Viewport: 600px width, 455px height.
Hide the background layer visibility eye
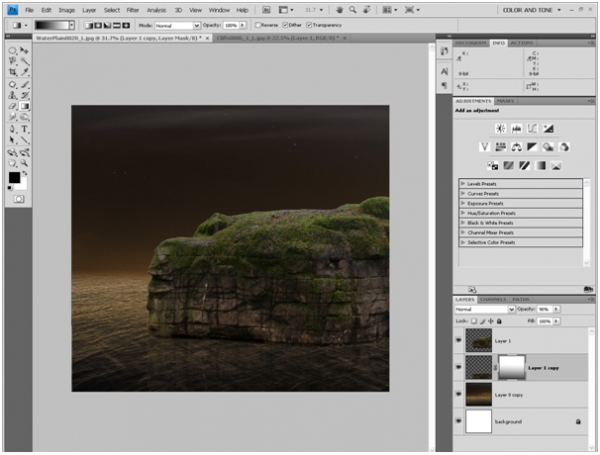(x=458, y=421)
